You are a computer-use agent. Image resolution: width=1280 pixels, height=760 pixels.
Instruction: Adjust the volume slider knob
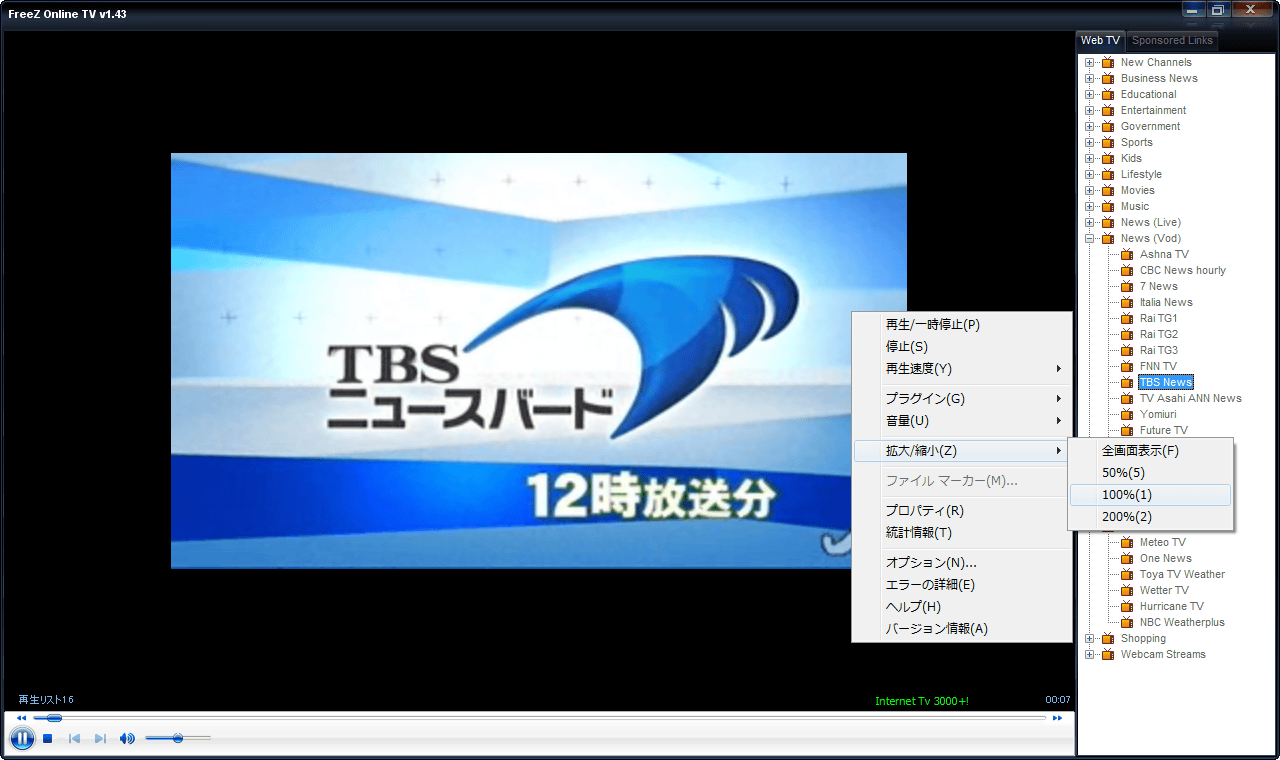[178, 738]
